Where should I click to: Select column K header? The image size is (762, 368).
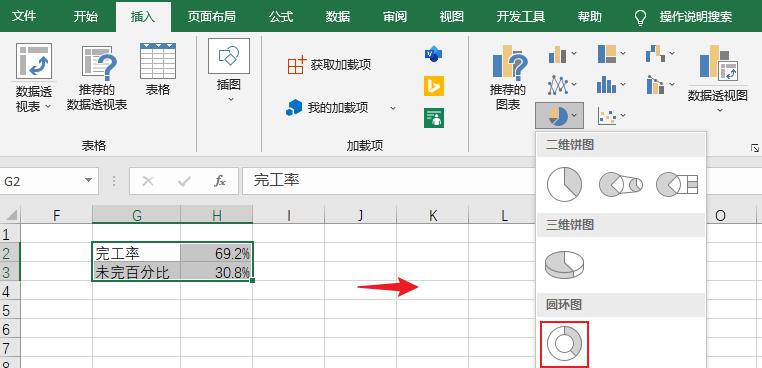pos(433,214)
